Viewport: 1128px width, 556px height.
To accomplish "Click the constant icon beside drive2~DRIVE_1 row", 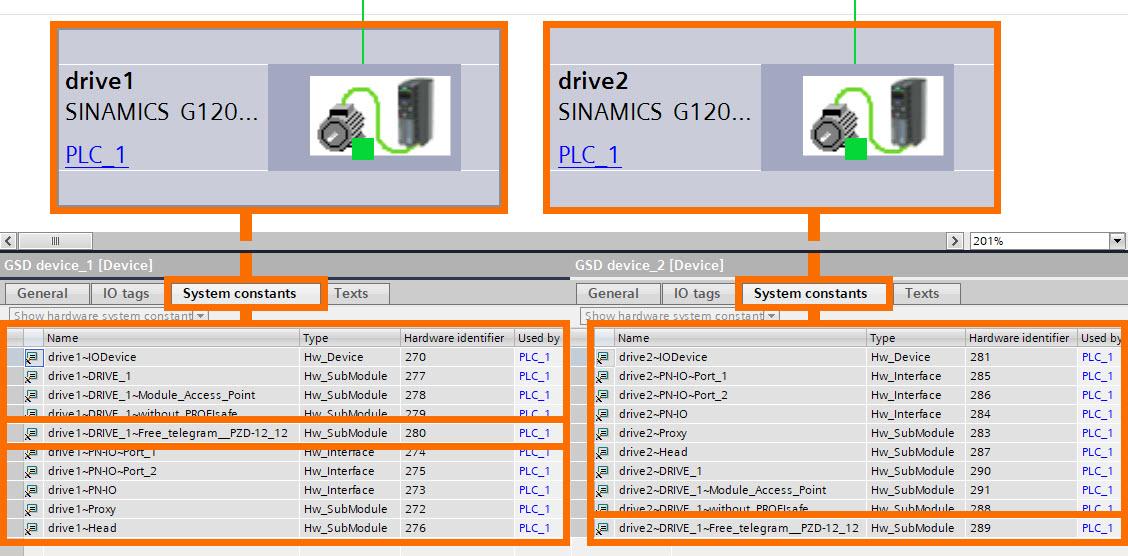I will tap(604, 472).
